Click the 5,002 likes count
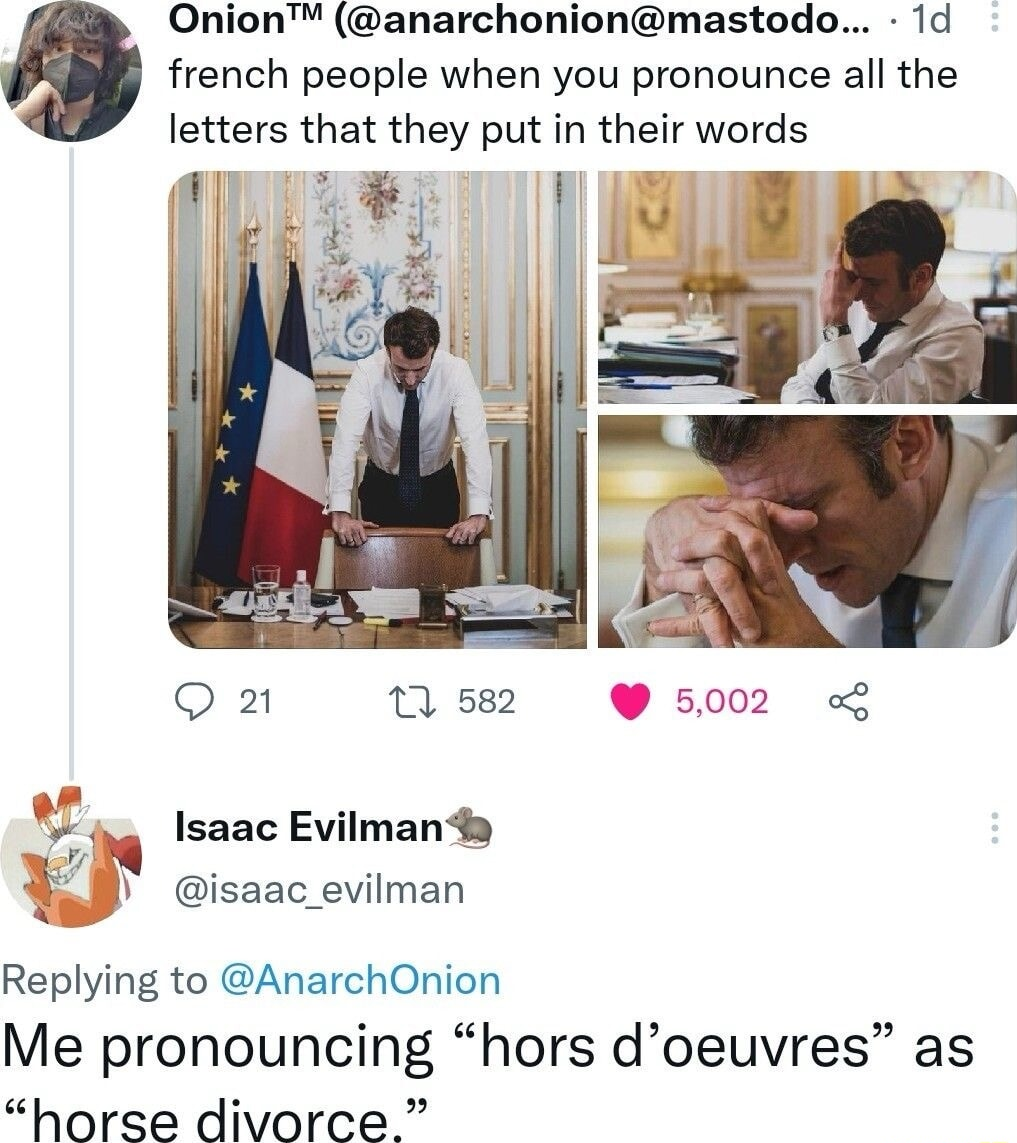Screen dimensions: 1017x1143 [722, 701]
